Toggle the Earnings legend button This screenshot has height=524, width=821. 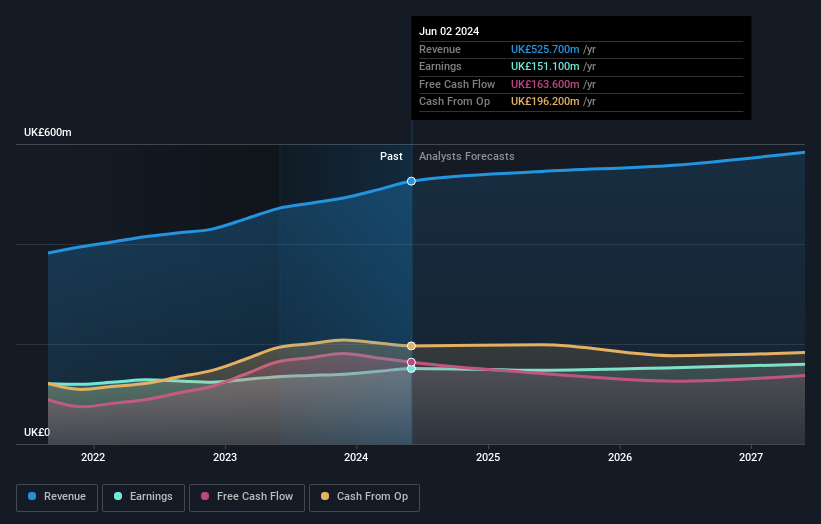(x=143, y=497)
